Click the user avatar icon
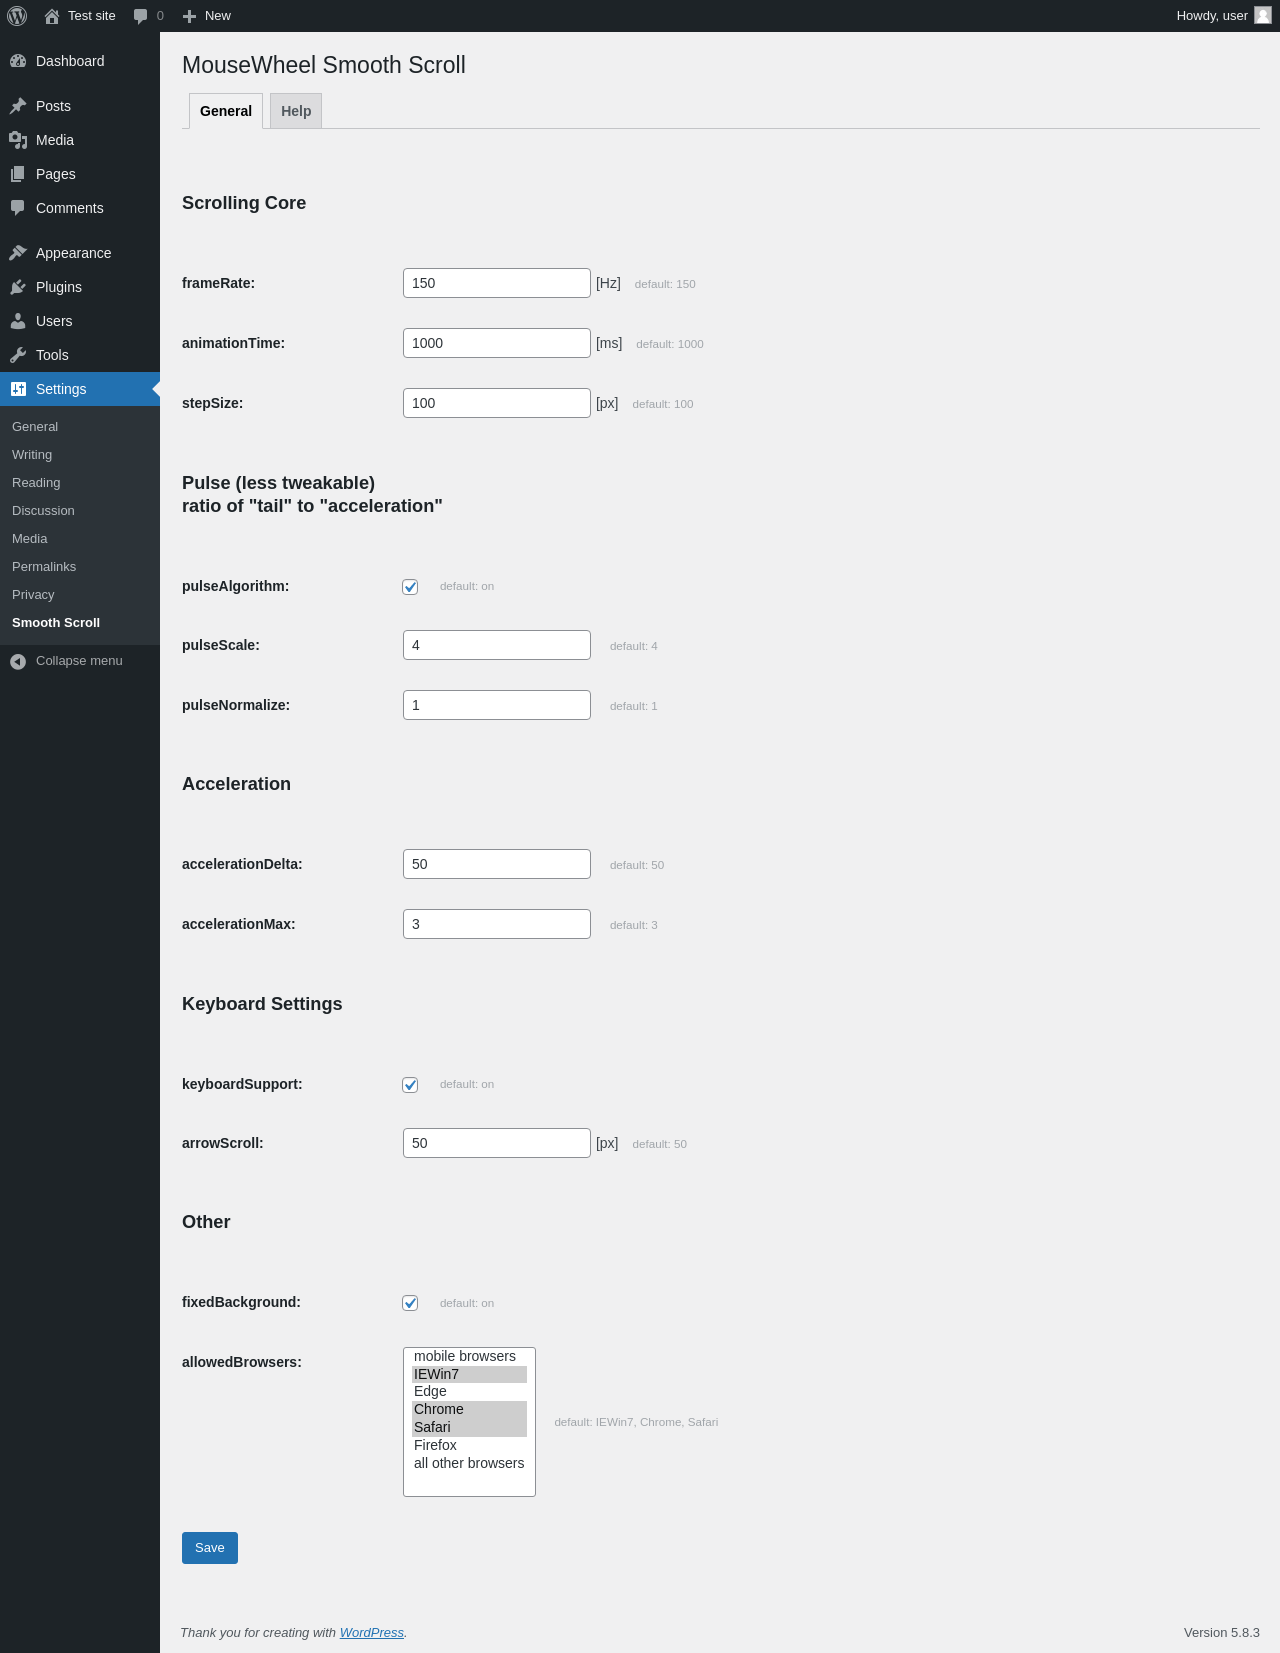The width and height of the screenshot is (1280, 1653). pos(1263,15)
